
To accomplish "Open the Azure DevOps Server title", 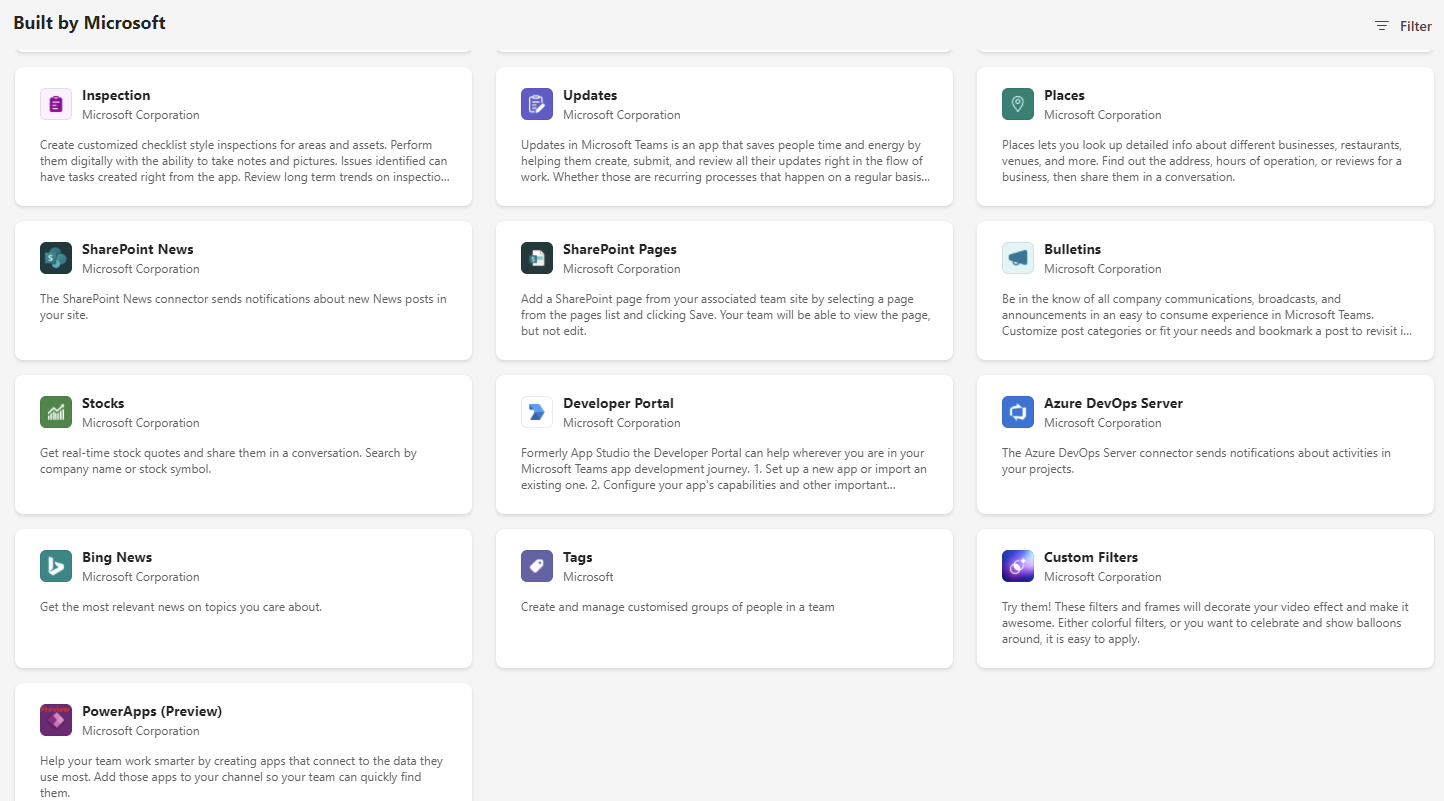I will point(1113,403).
